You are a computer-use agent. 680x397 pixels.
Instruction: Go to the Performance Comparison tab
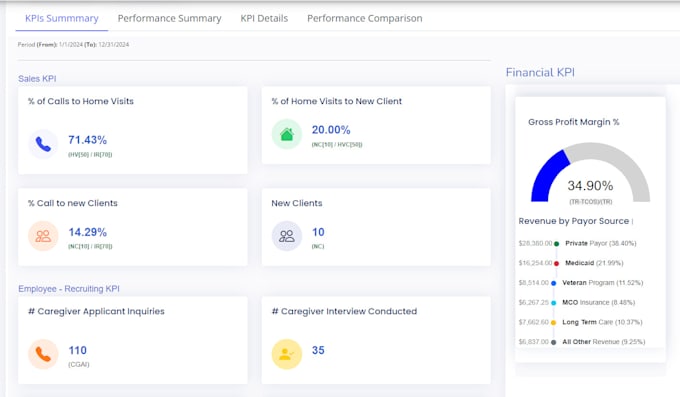pyautogui.click(x=365, y=19)
